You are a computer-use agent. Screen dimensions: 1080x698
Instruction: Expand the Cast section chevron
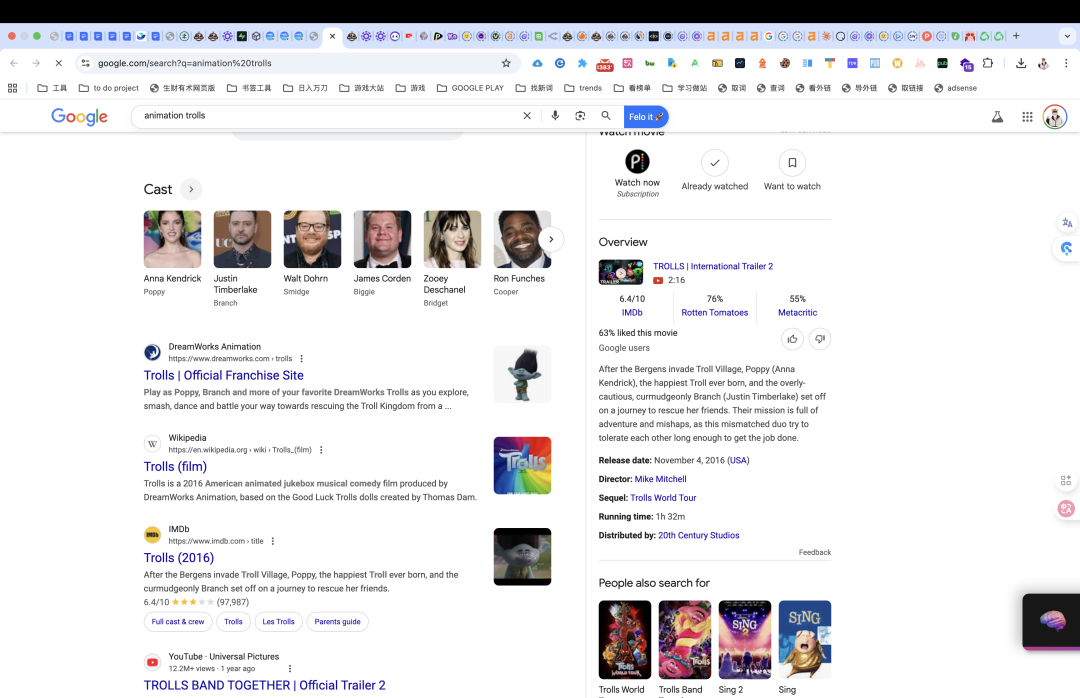click(191, 189)
